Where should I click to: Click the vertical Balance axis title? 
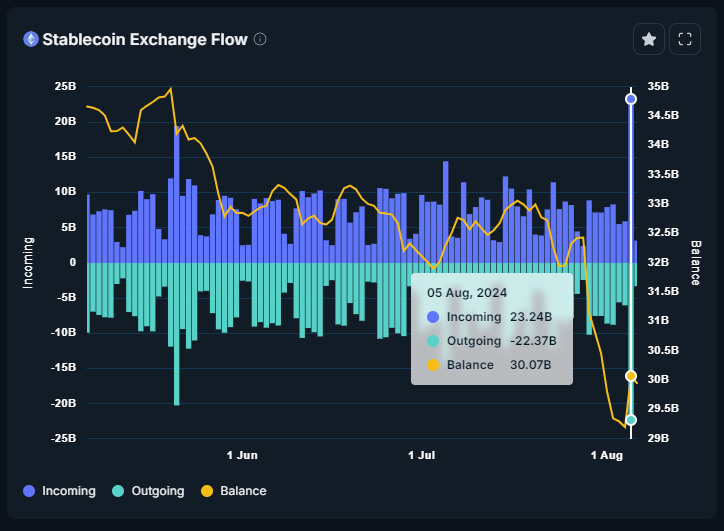[x=696, y=263]
